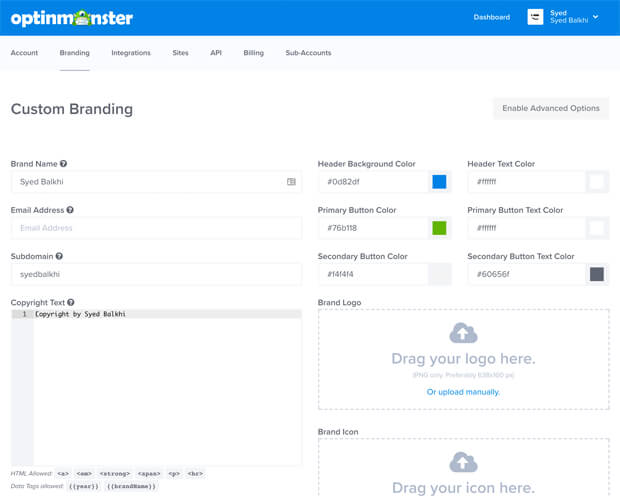Go to the Sites tab
The image size is (620, 496).
click(180, 53)
